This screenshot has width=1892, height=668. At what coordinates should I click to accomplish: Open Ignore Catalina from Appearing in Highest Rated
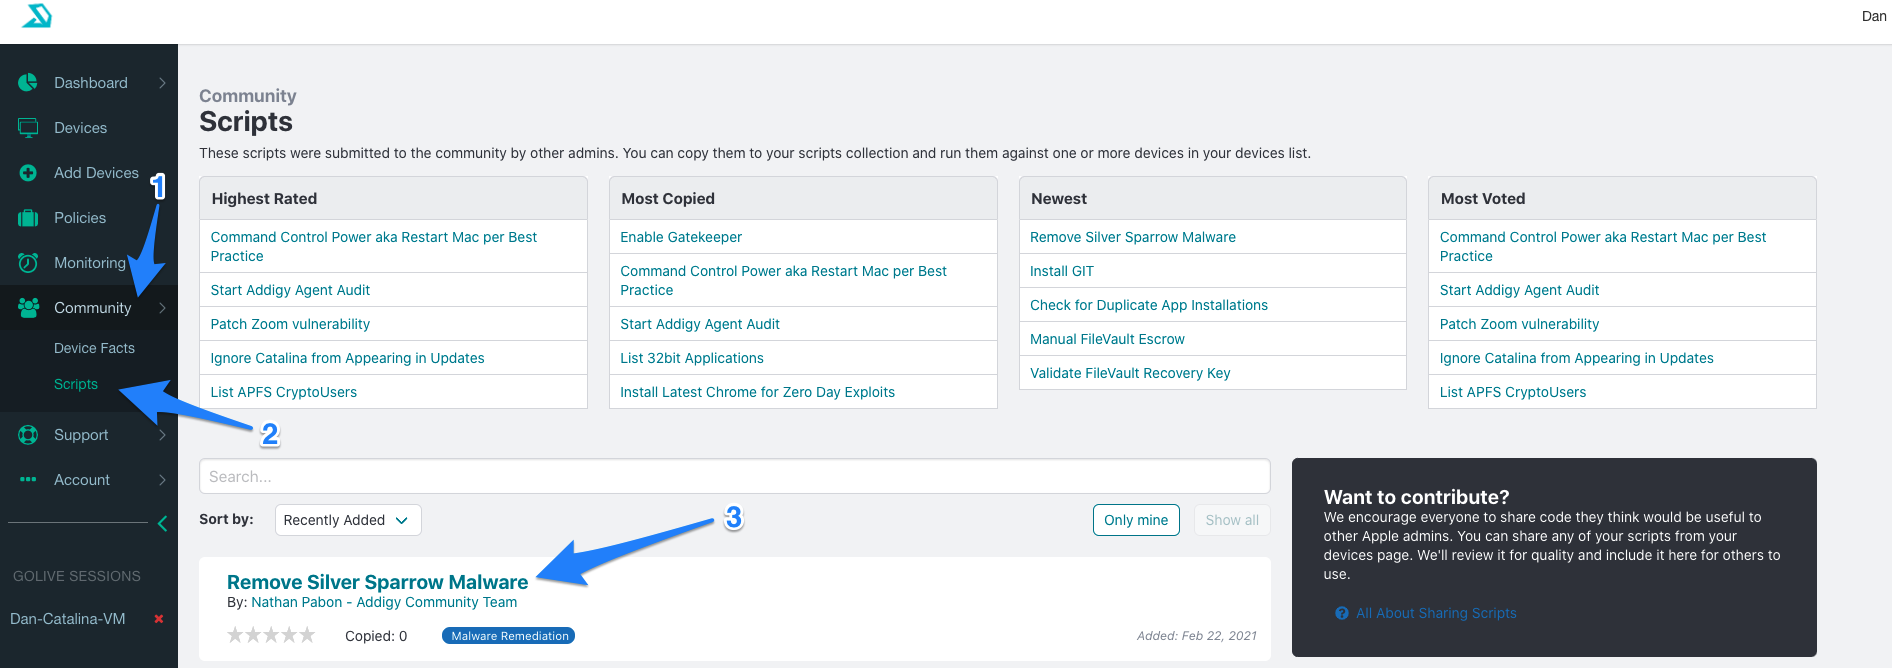point(347,358)
